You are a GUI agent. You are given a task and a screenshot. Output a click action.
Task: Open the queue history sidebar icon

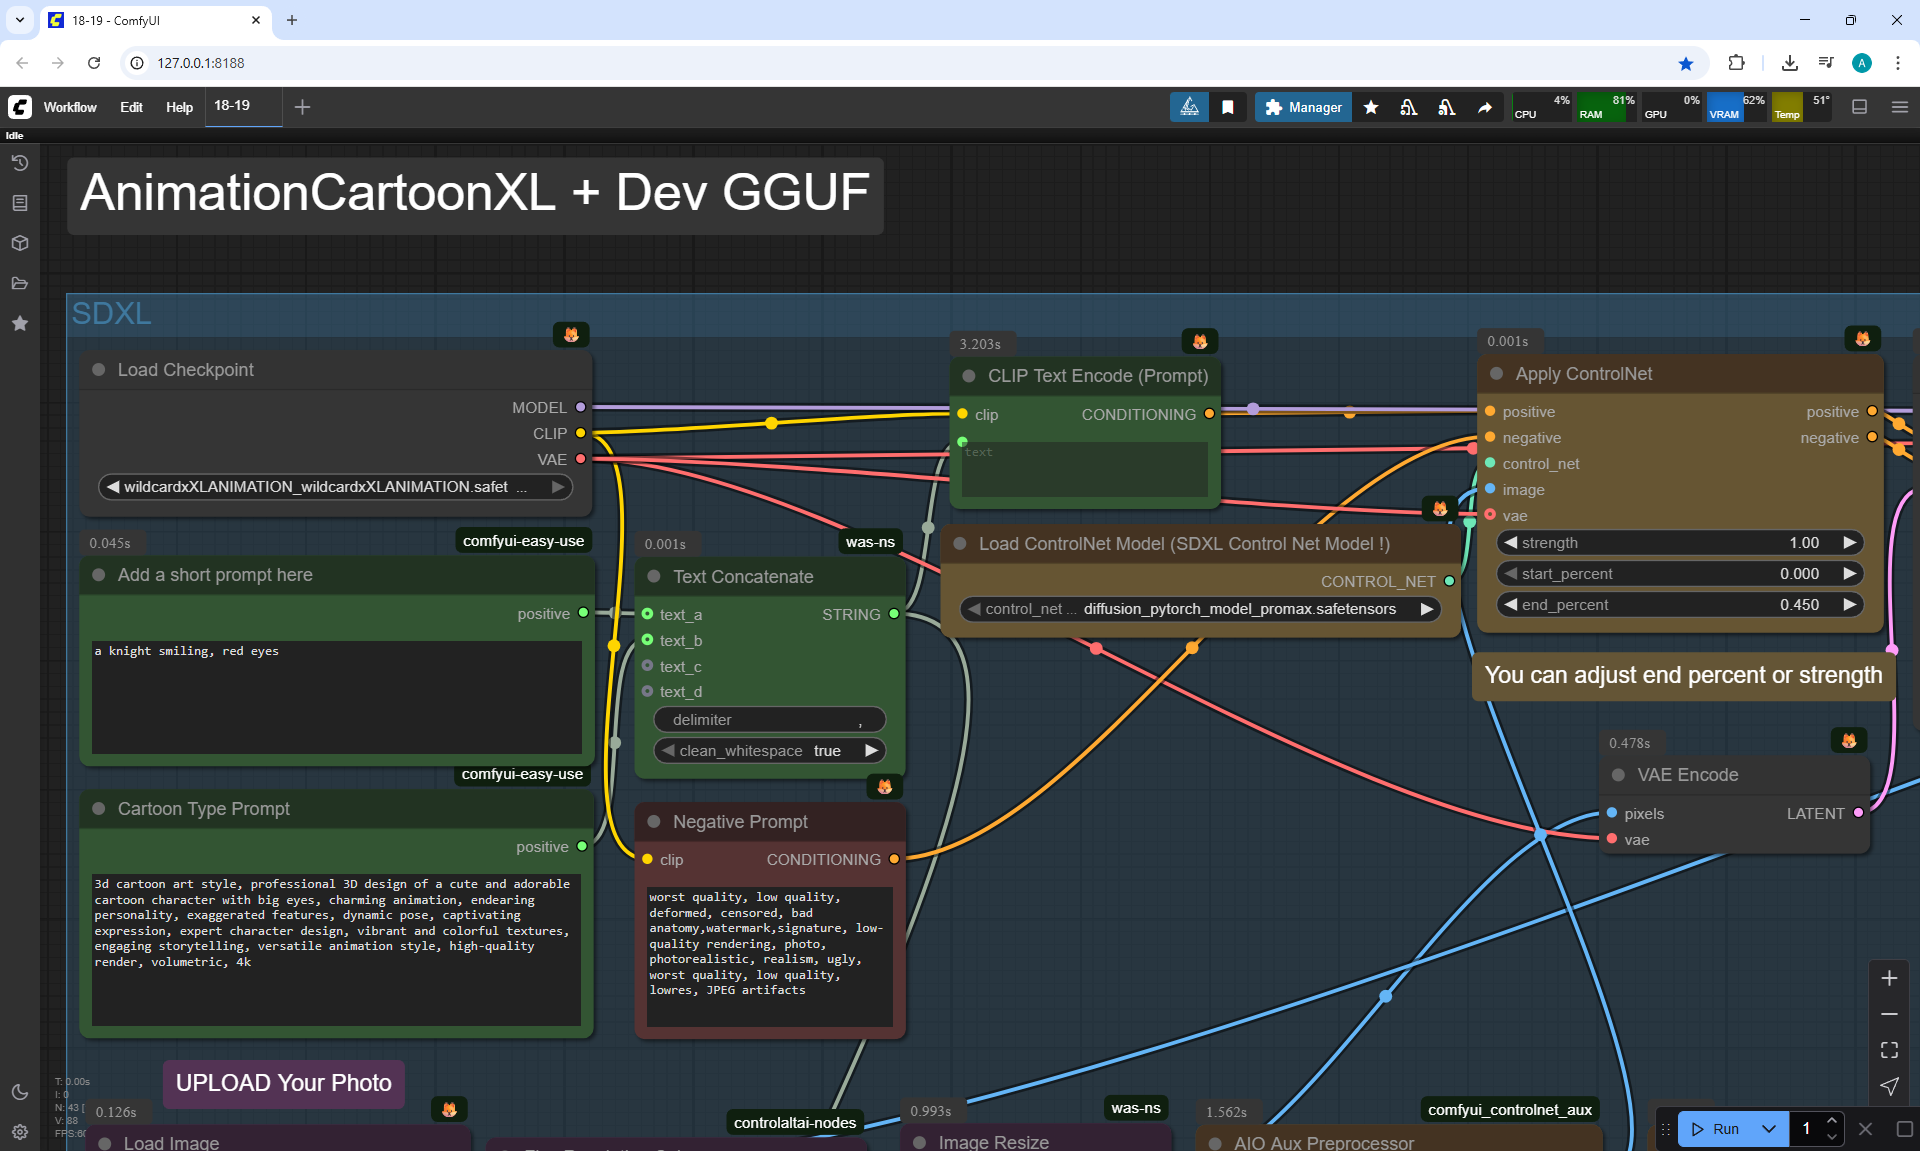click(19, 162)
